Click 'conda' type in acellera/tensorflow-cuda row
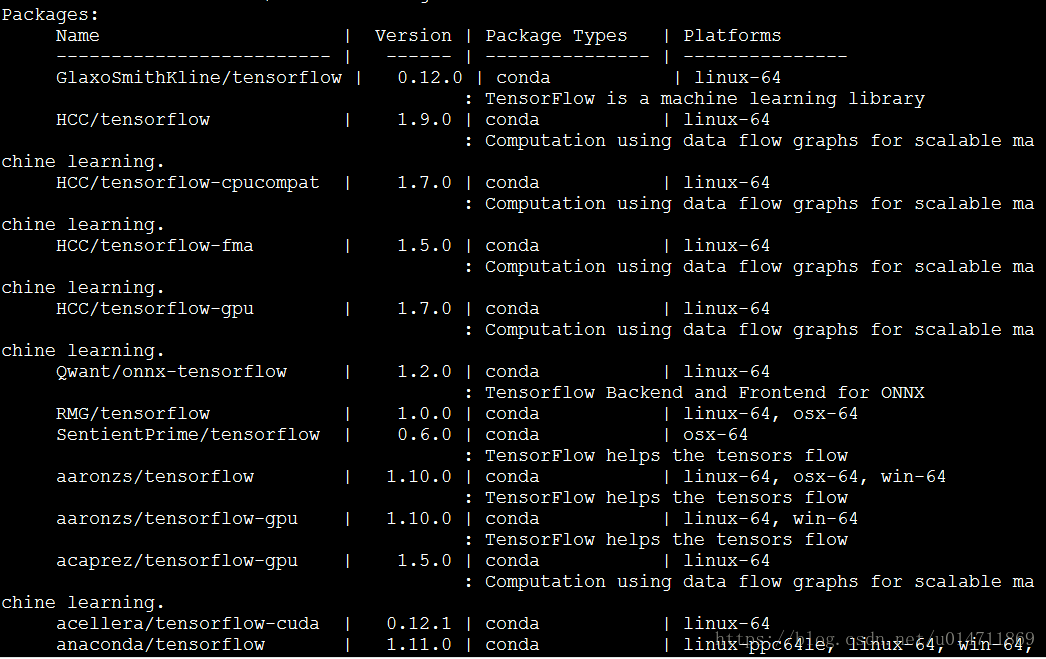This screenshot has width=1046, height=659. tap(512, 624)
